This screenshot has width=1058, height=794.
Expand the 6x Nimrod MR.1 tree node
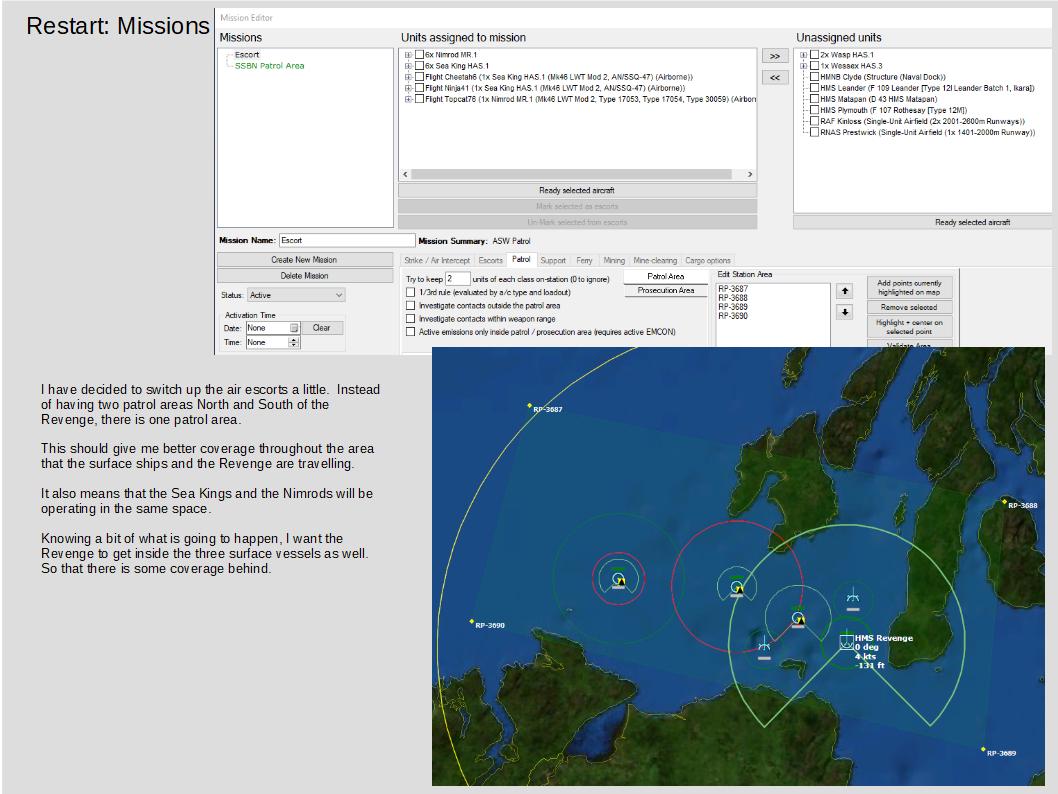pos(408,55)
